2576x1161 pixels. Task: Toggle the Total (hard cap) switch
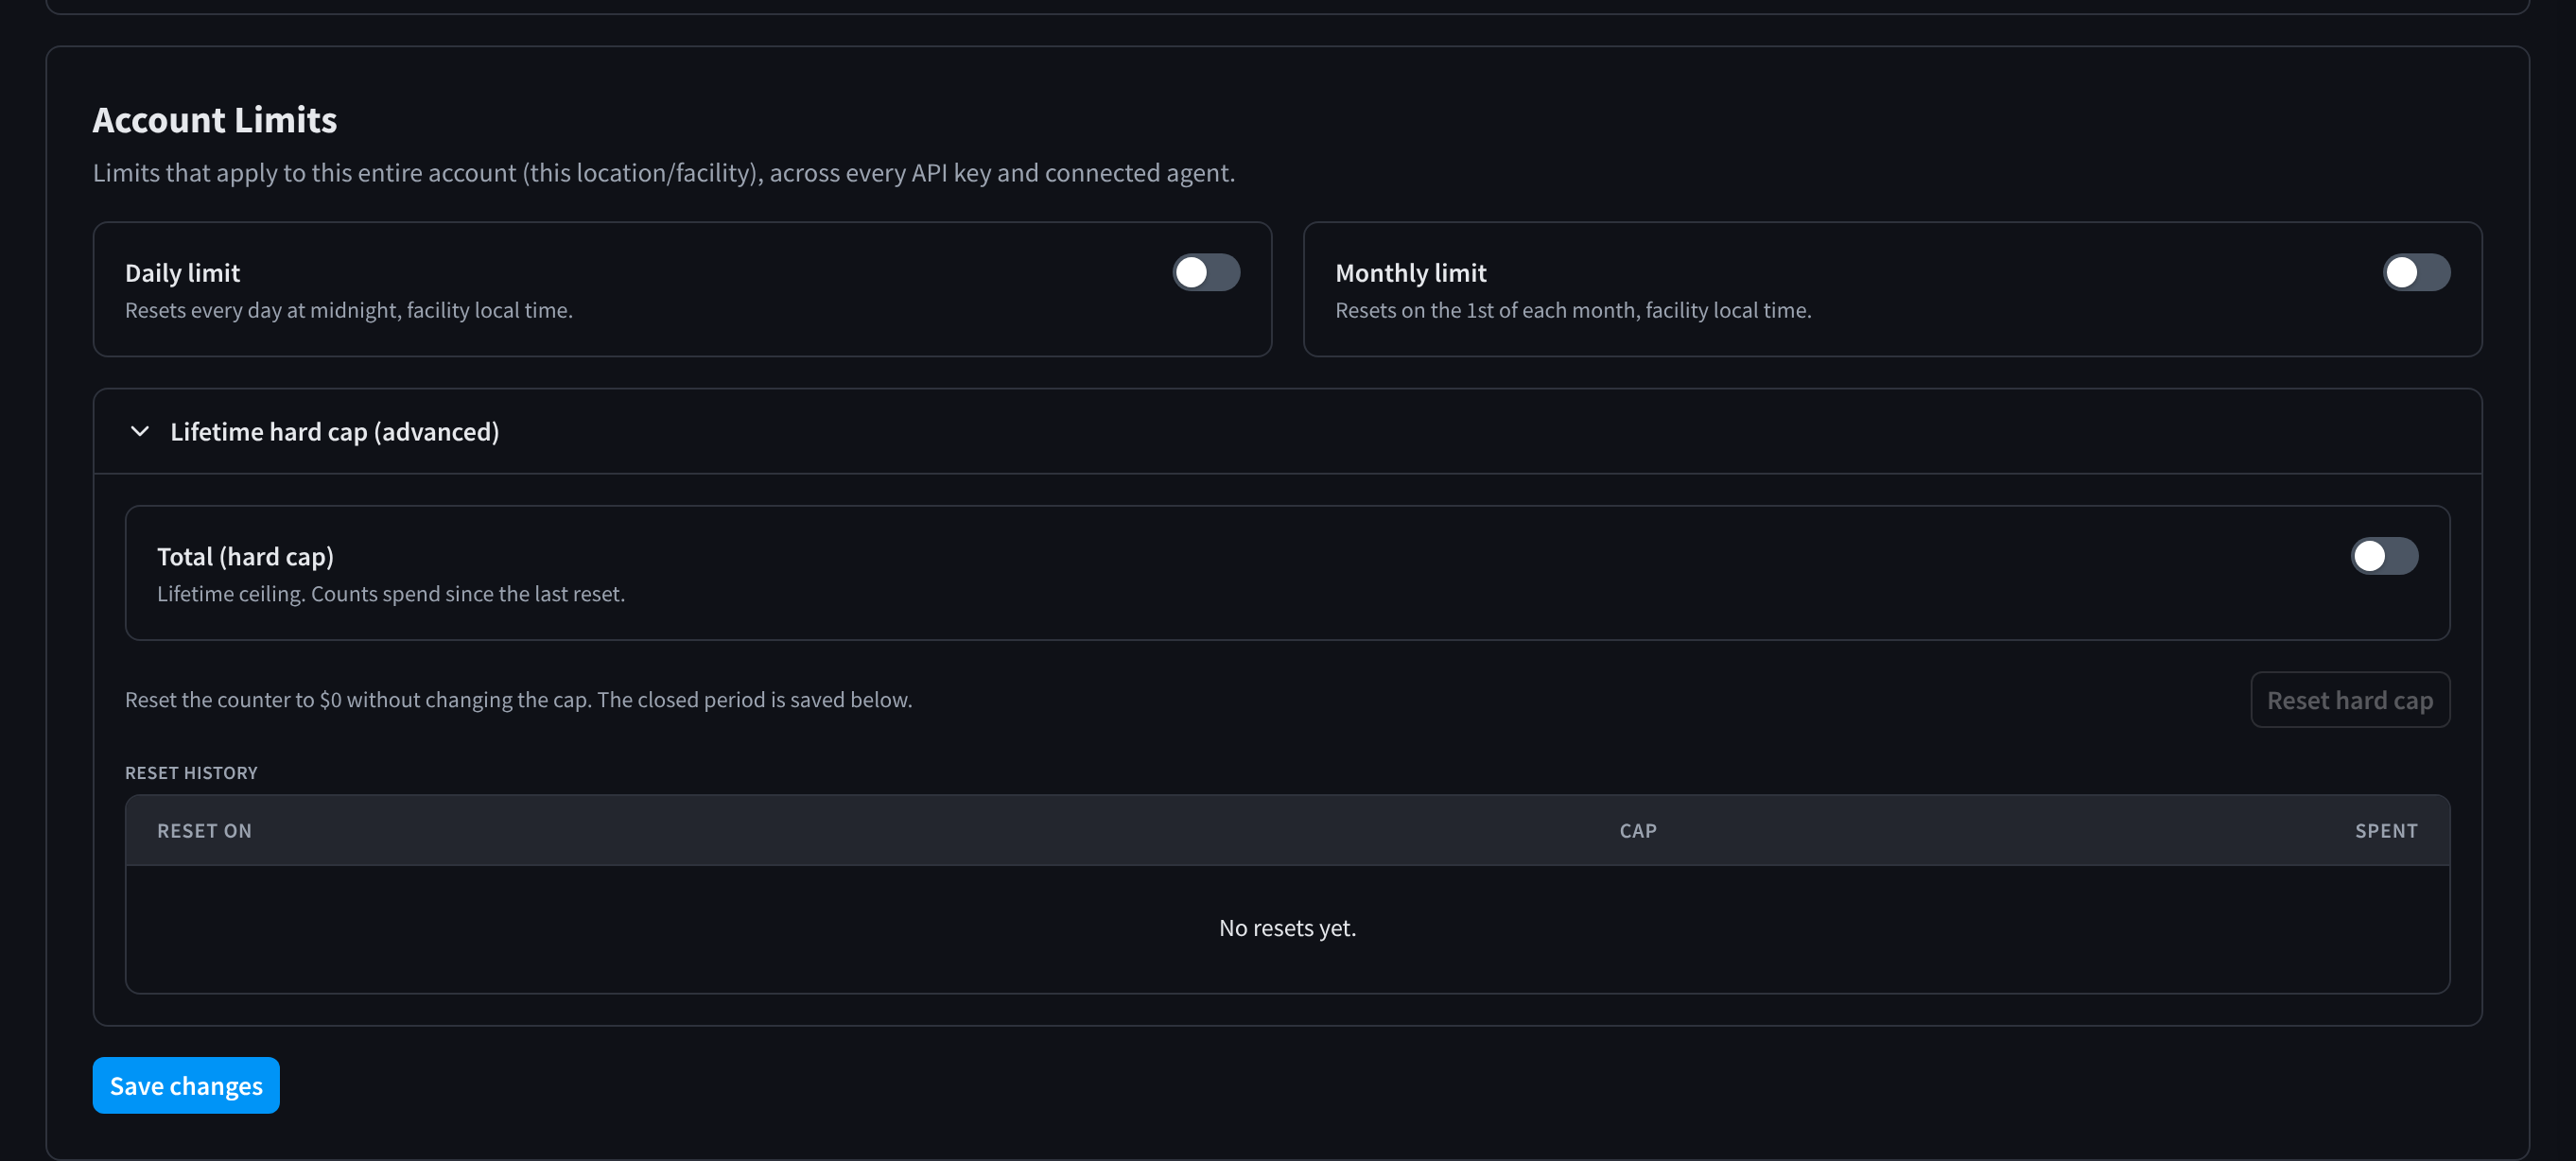(2384, 556)
